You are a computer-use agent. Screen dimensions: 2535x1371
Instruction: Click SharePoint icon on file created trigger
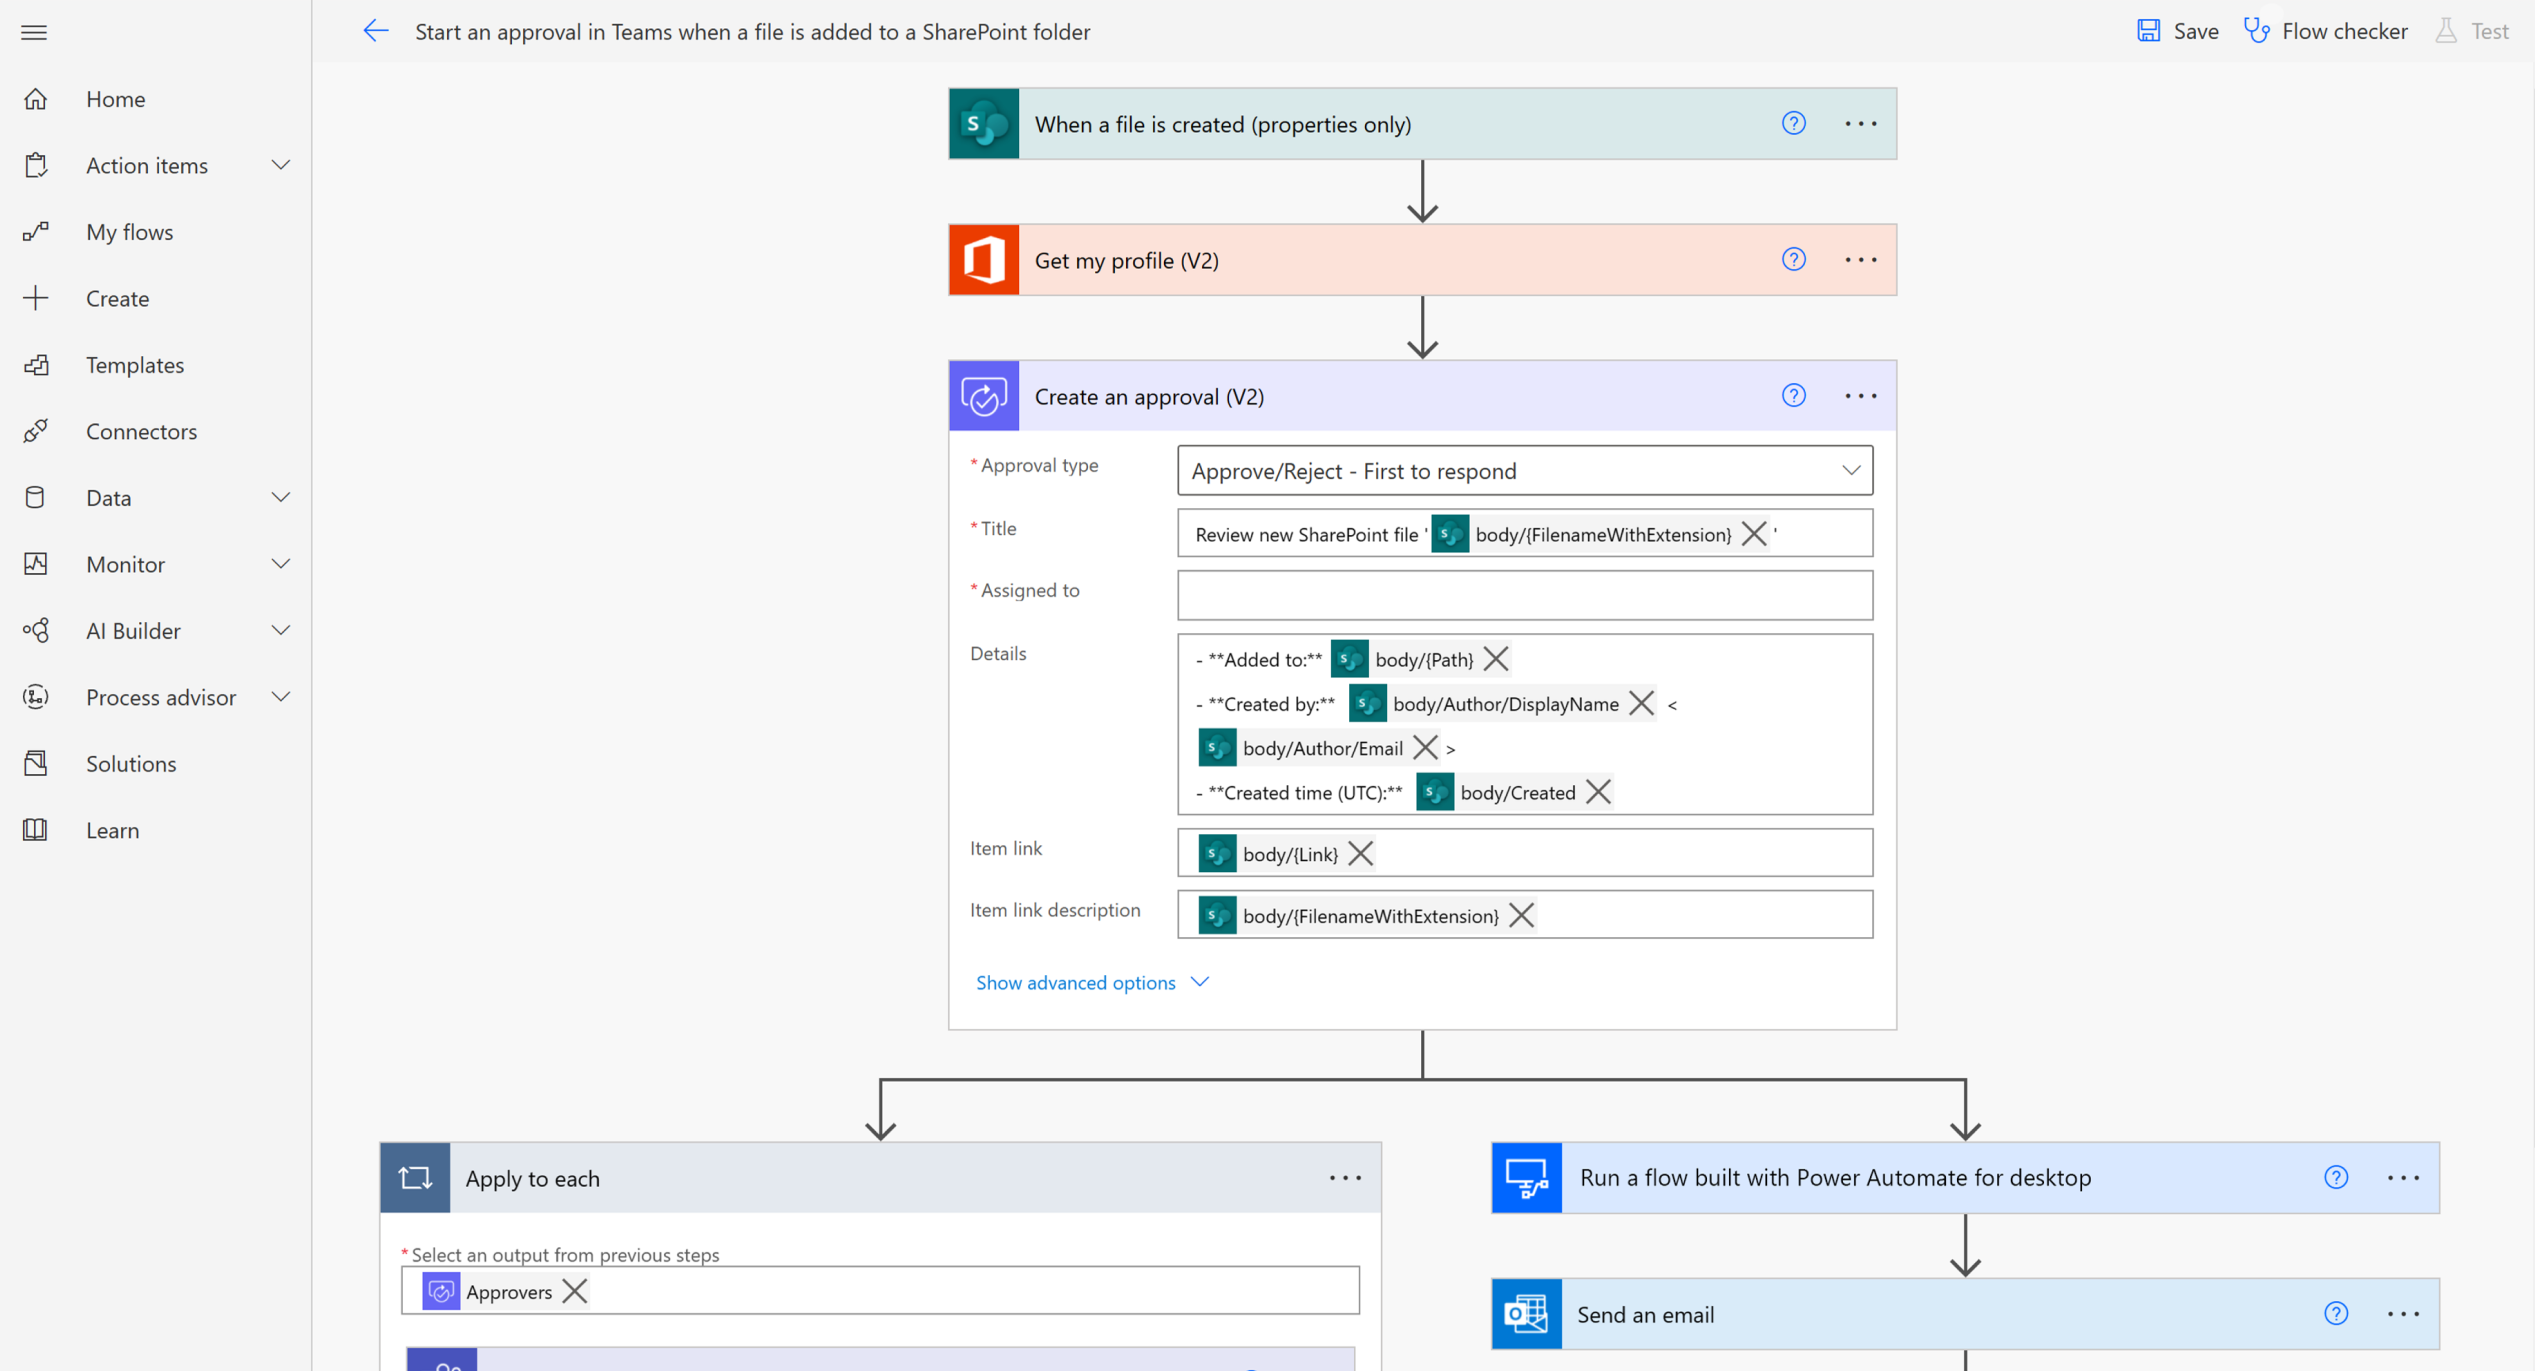[984, 124]
